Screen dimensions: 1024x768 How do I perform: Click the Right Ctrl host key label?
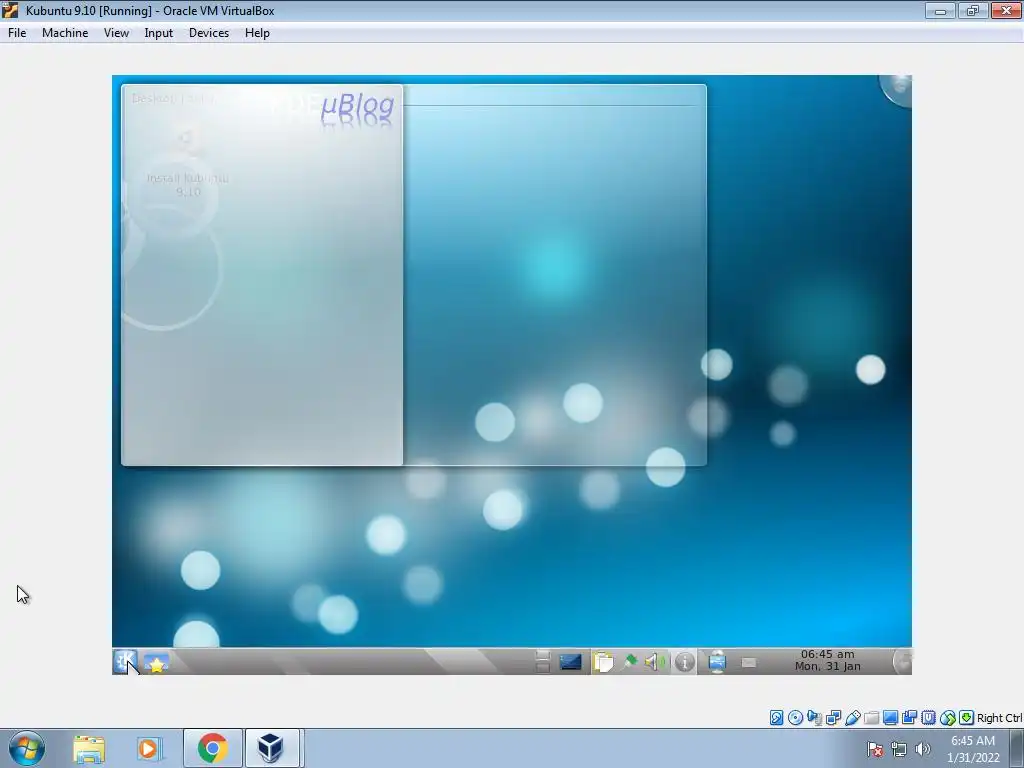[999, 718]
